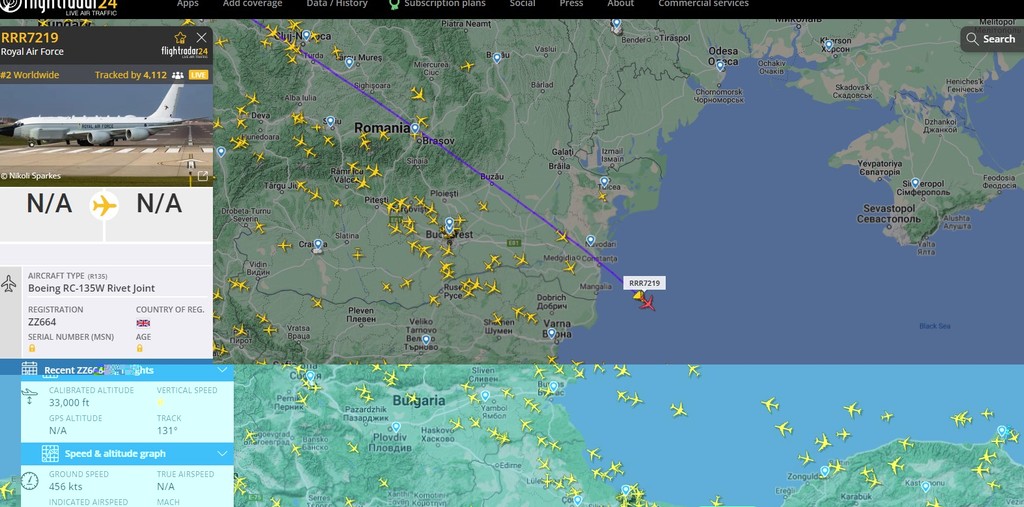
Task: Open the Apps menu
Action: click(x=187, y=4)
